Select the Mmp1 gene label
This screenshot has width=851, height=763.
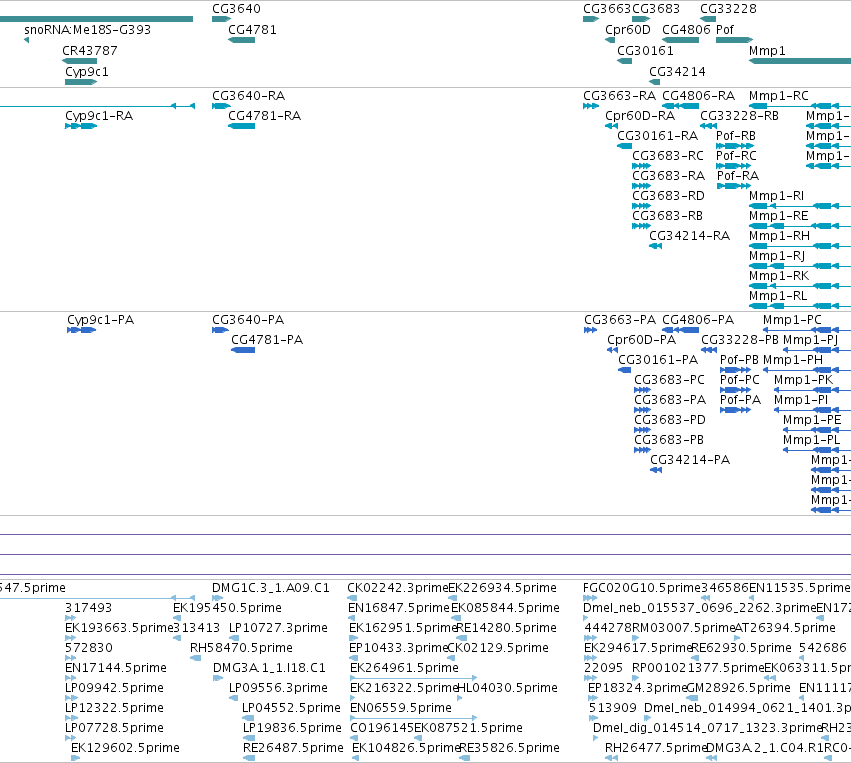pyautogui.click(x=767, y=50)
